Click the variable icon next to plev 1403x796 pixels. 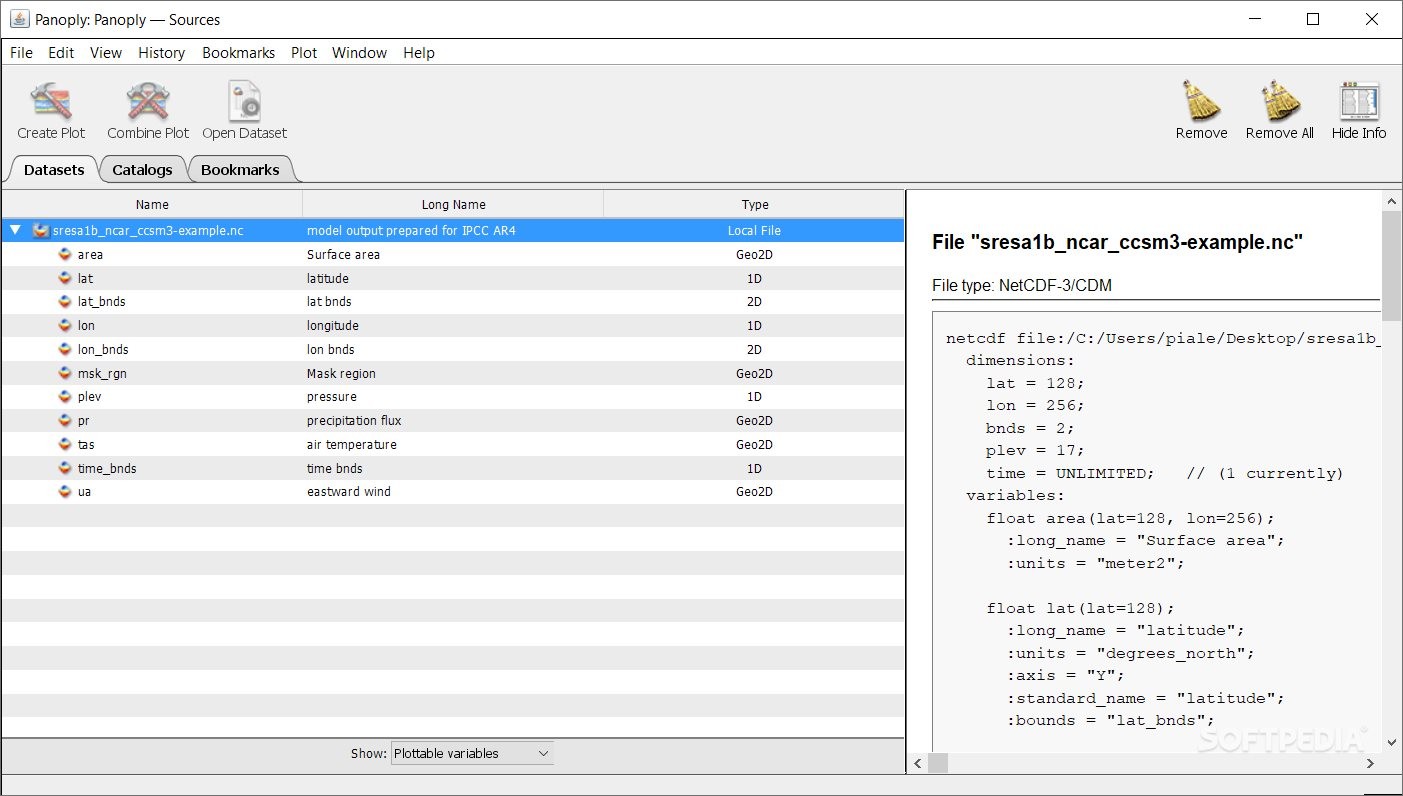tap(66, 397)
